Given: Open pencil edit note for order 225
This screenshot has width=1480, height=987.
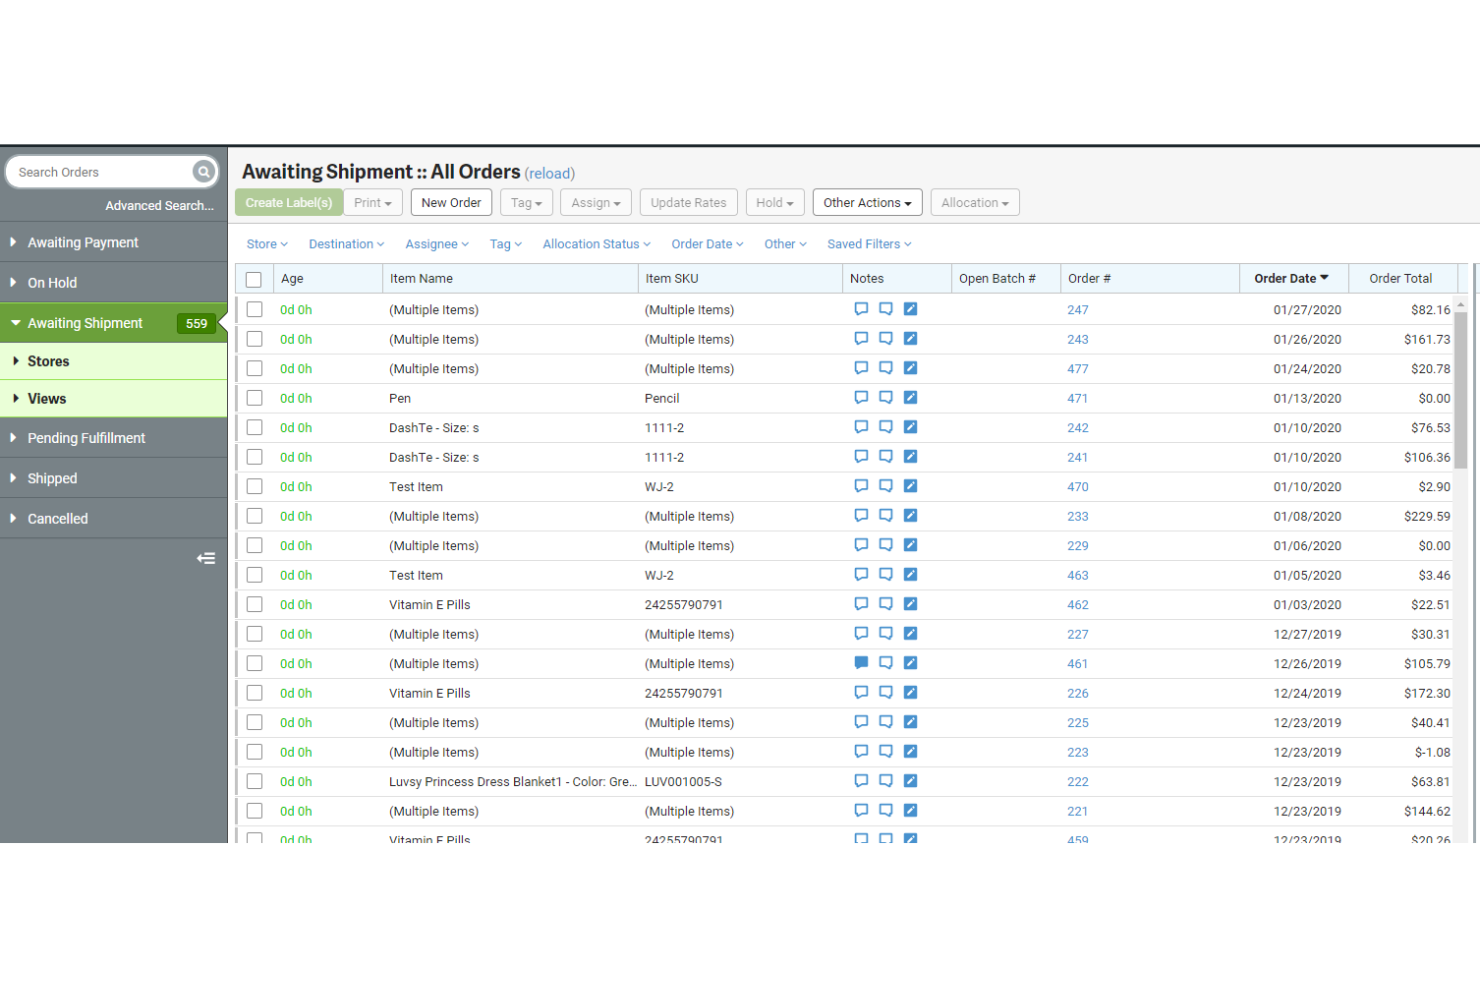Looking at the screenshot, I should tap(910, 722).
